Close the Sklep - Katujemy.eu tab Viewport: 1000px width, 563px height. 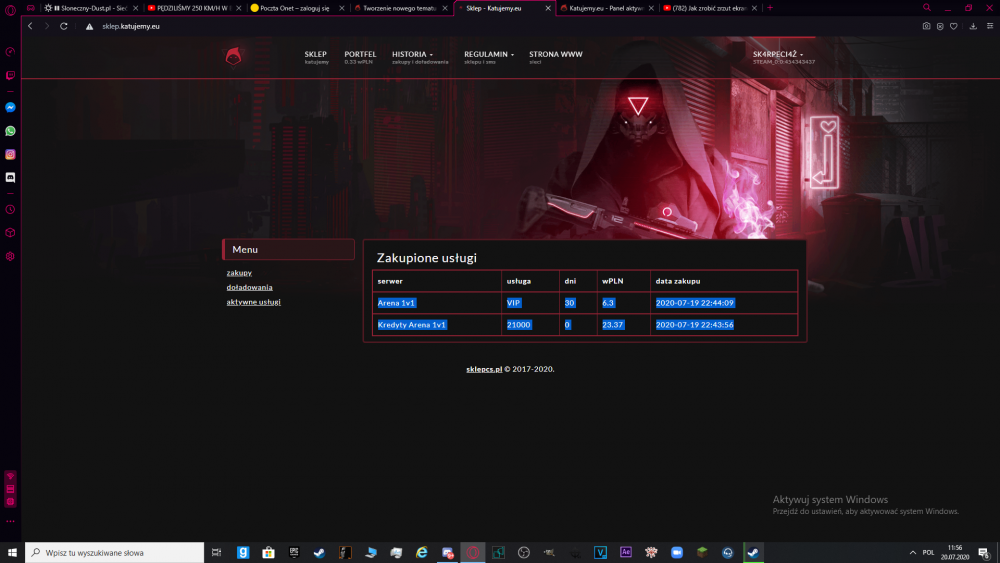(x=548, y=8)
